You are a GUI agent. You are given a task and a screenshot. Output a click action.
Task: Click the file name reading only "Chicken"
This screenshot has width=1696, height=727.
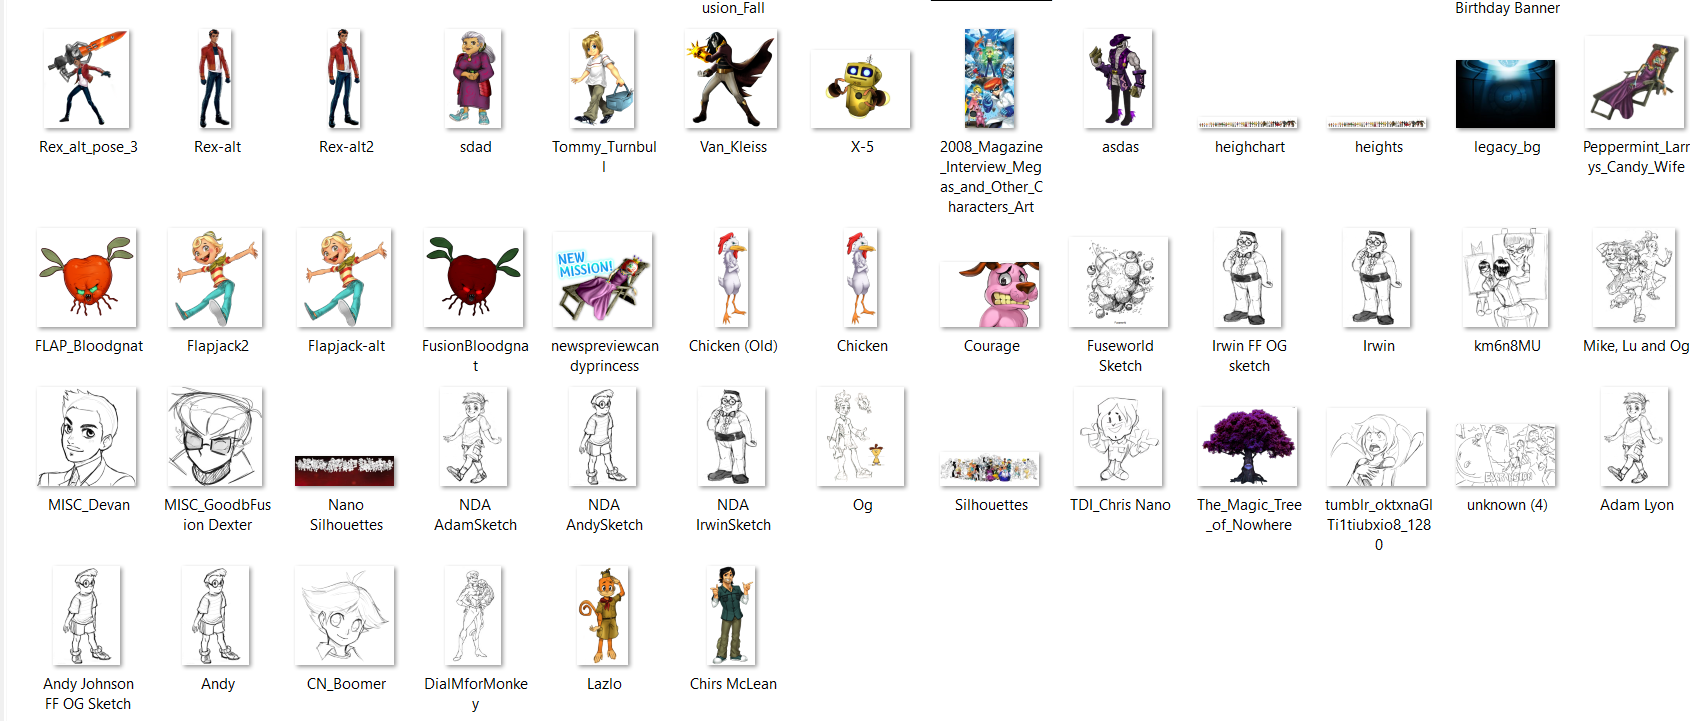862,346
